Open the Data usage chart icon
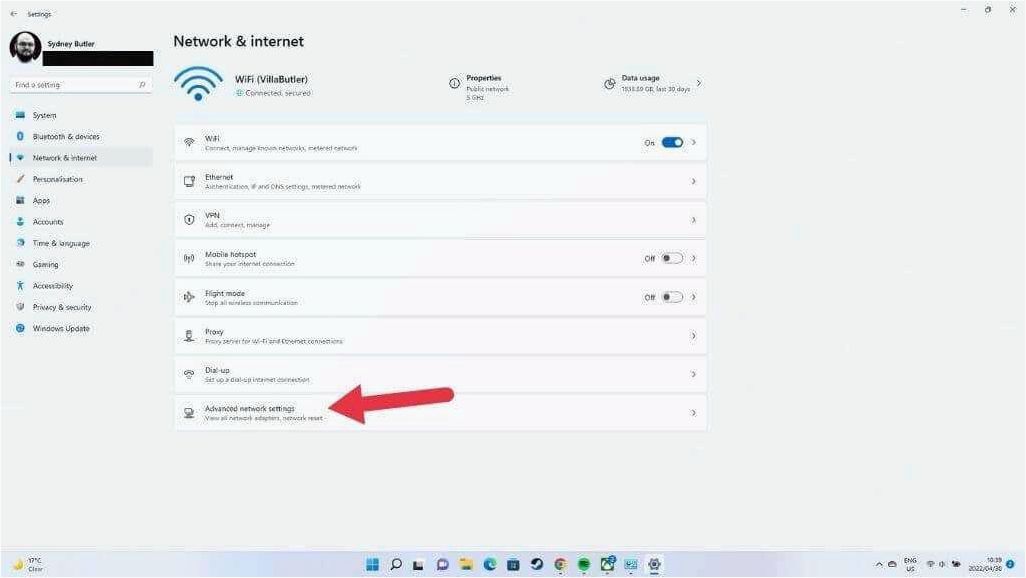This screenshot has width=1026, height=578. pyautogui.click(x=609, y=84)
